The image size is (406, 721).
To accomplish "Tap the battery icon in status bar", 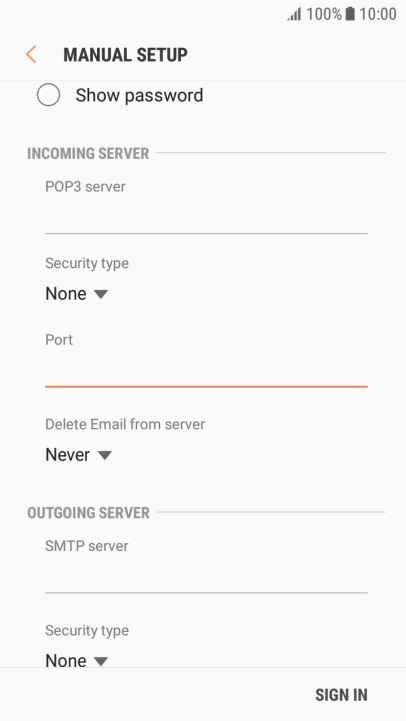I will [350, 14].
